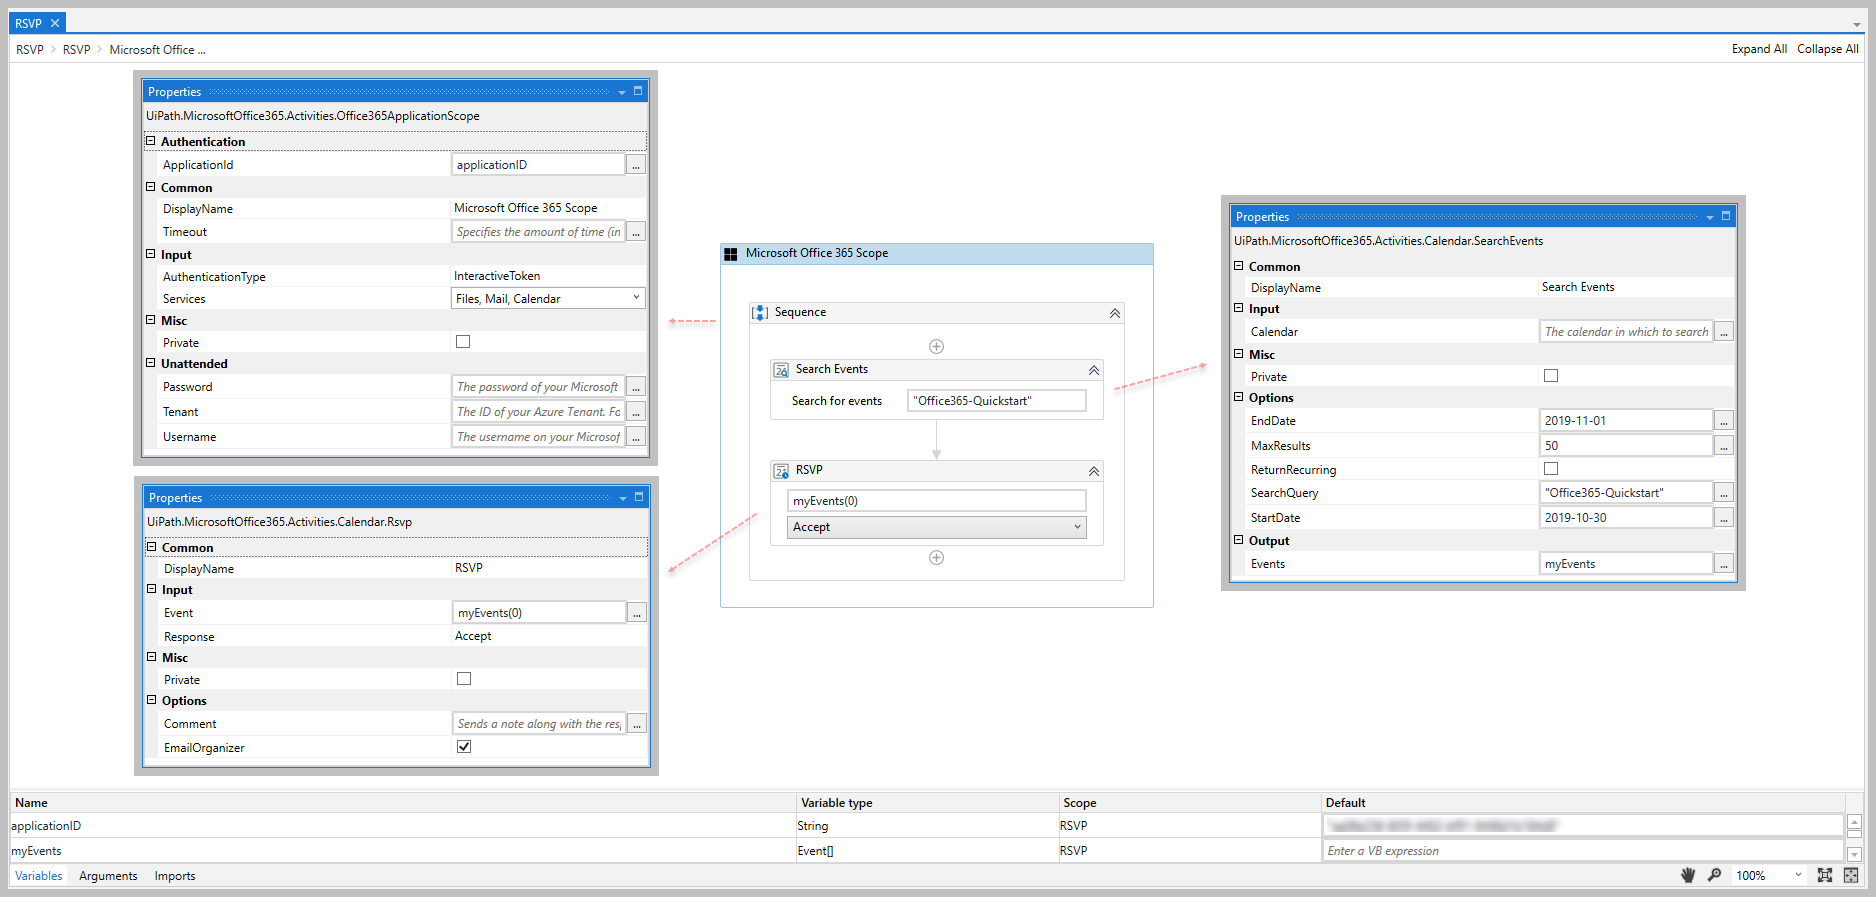The width and height of the screenshot is (1876, 897).
Task: Click the RSVP activity icon
Action: click(781, 471)
